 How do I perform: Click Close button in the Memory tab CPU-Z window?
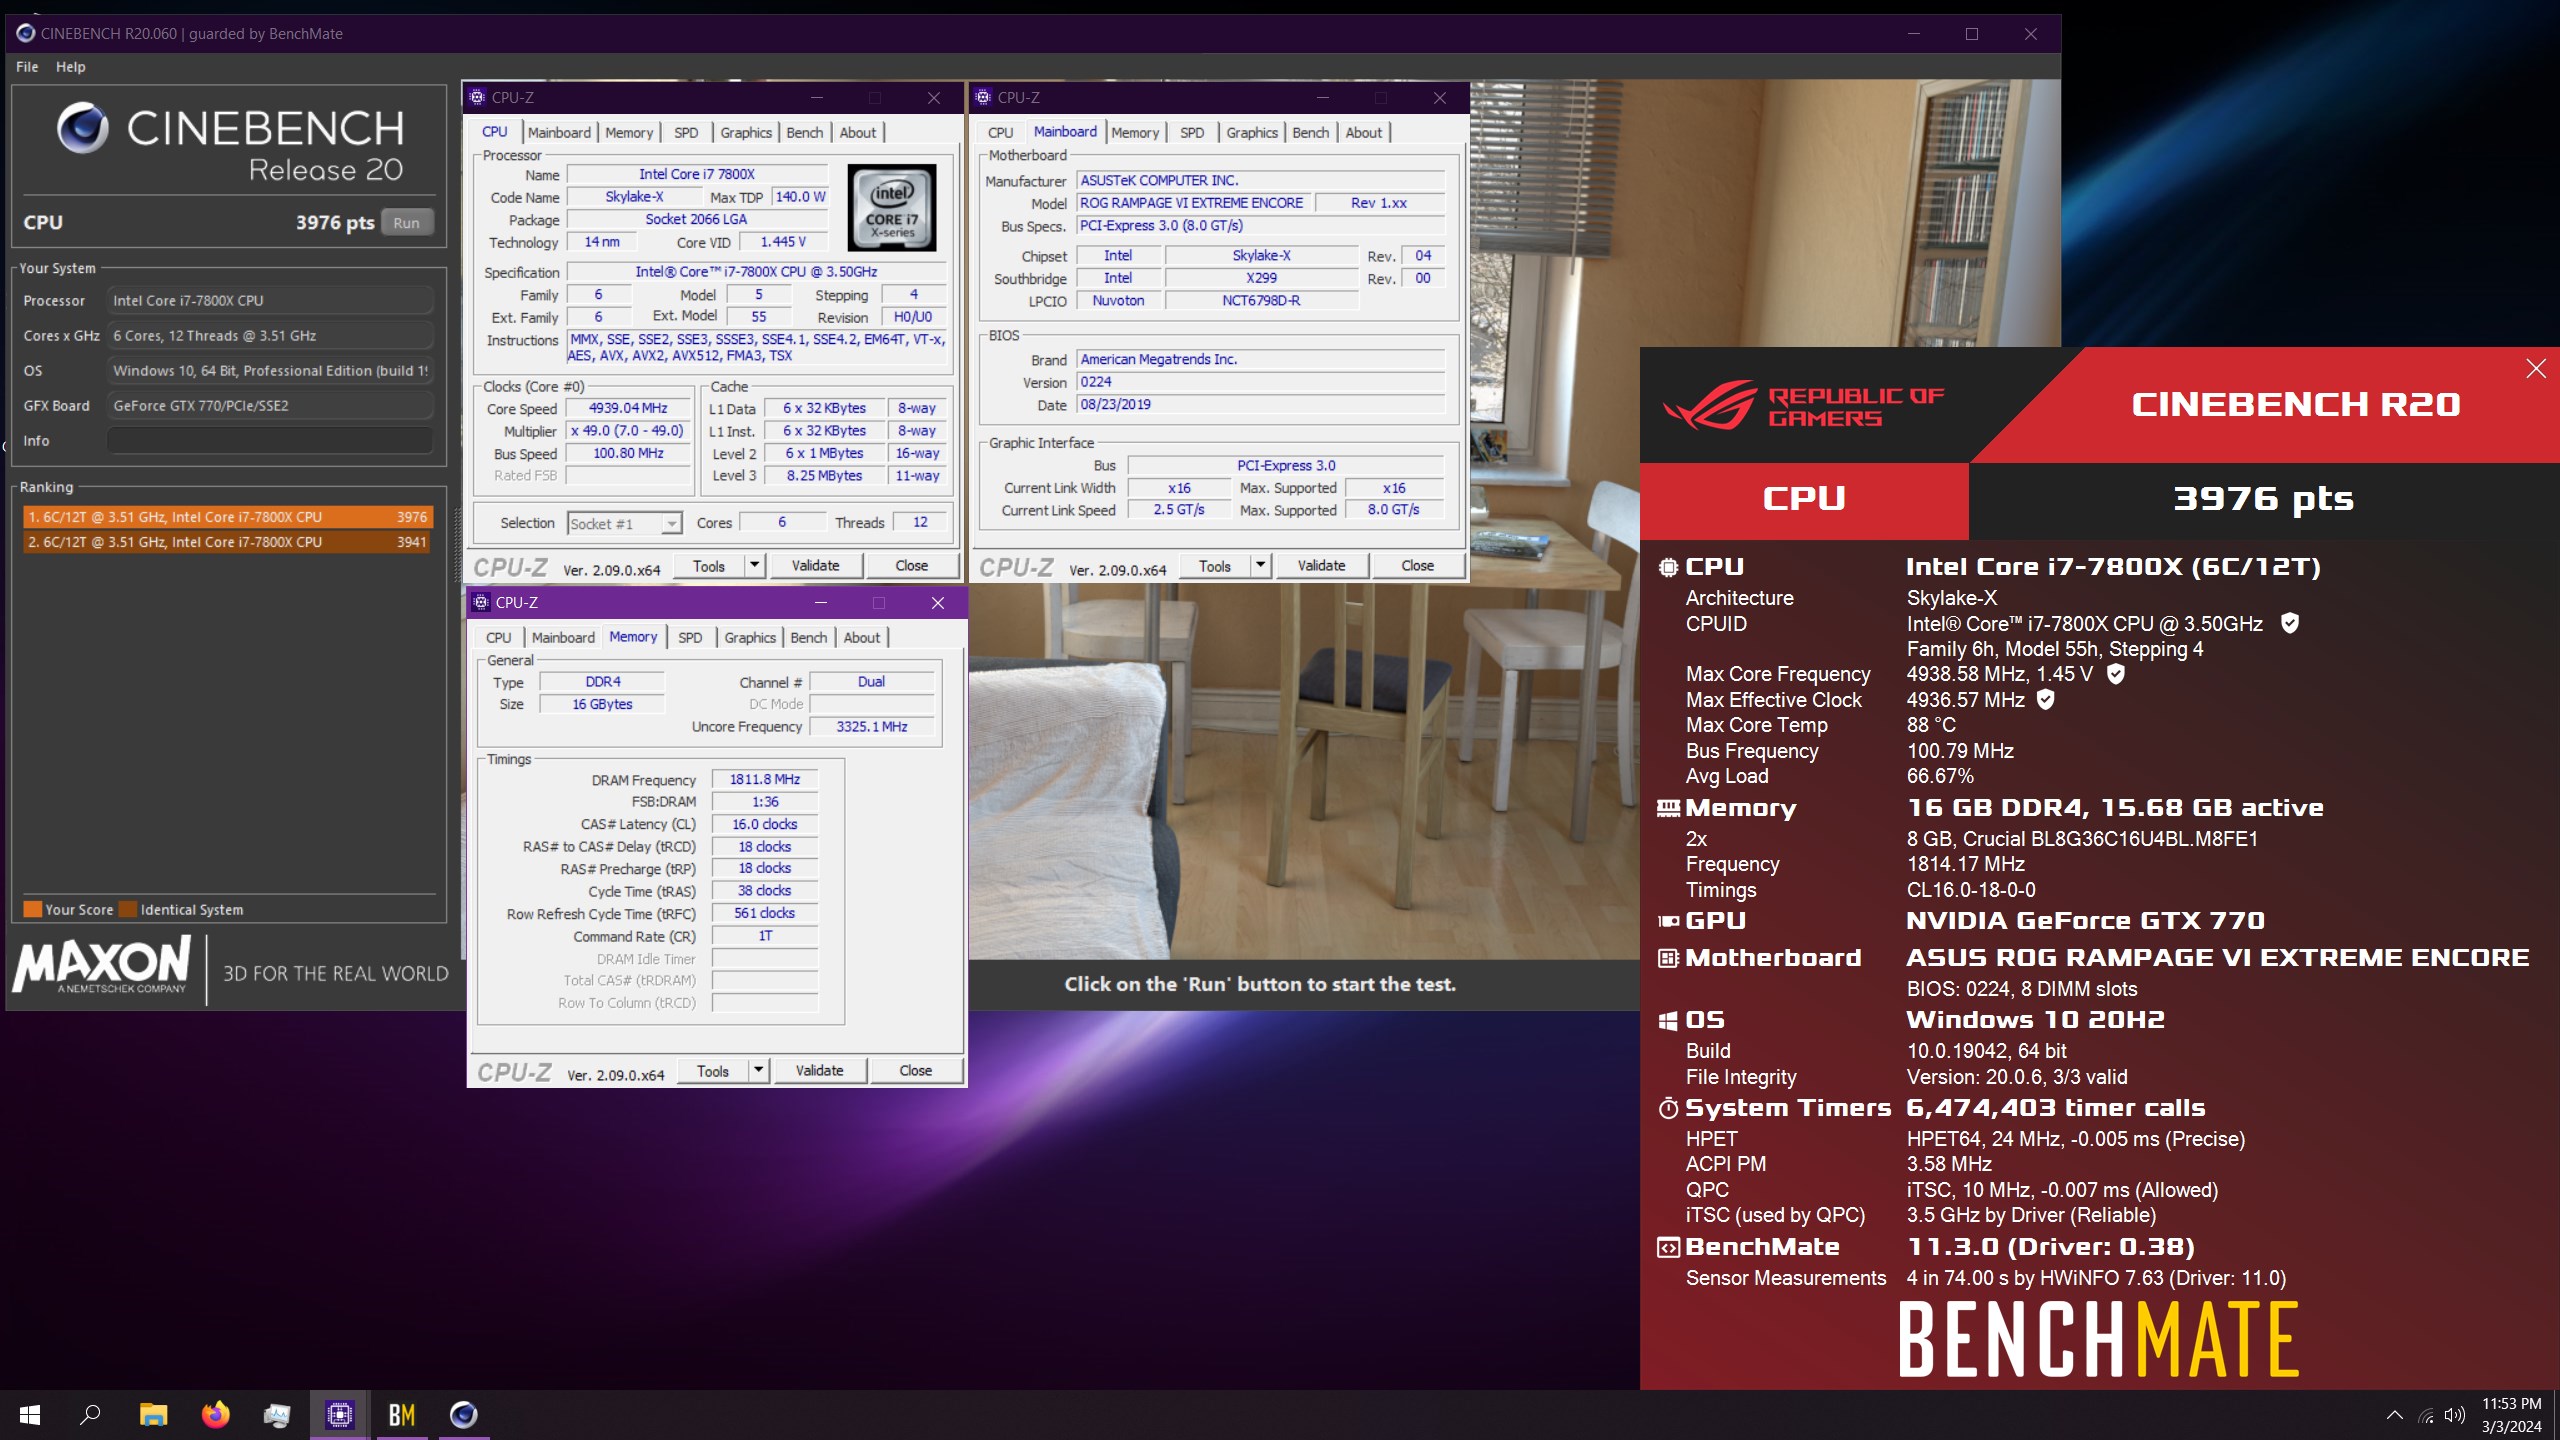click(x=915, y=1070)
